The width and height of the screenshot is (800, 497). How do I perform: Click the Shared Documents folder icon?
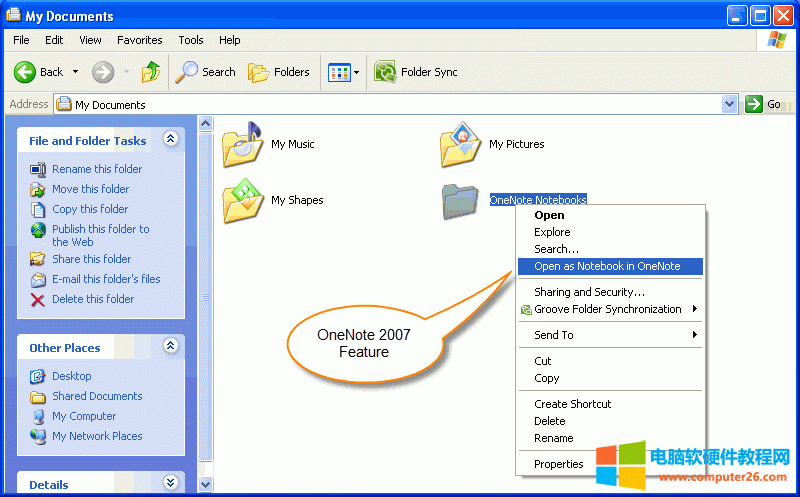tap(38, 397)
